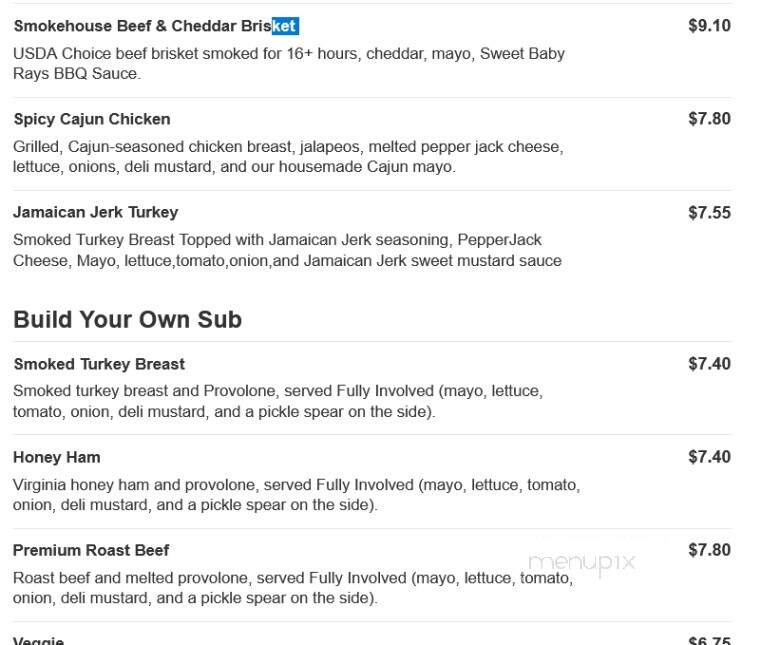Click the $7.55 Jamaican Jerk Turkey price
This screenshot has height=645, width=761.
click(709, 213)
